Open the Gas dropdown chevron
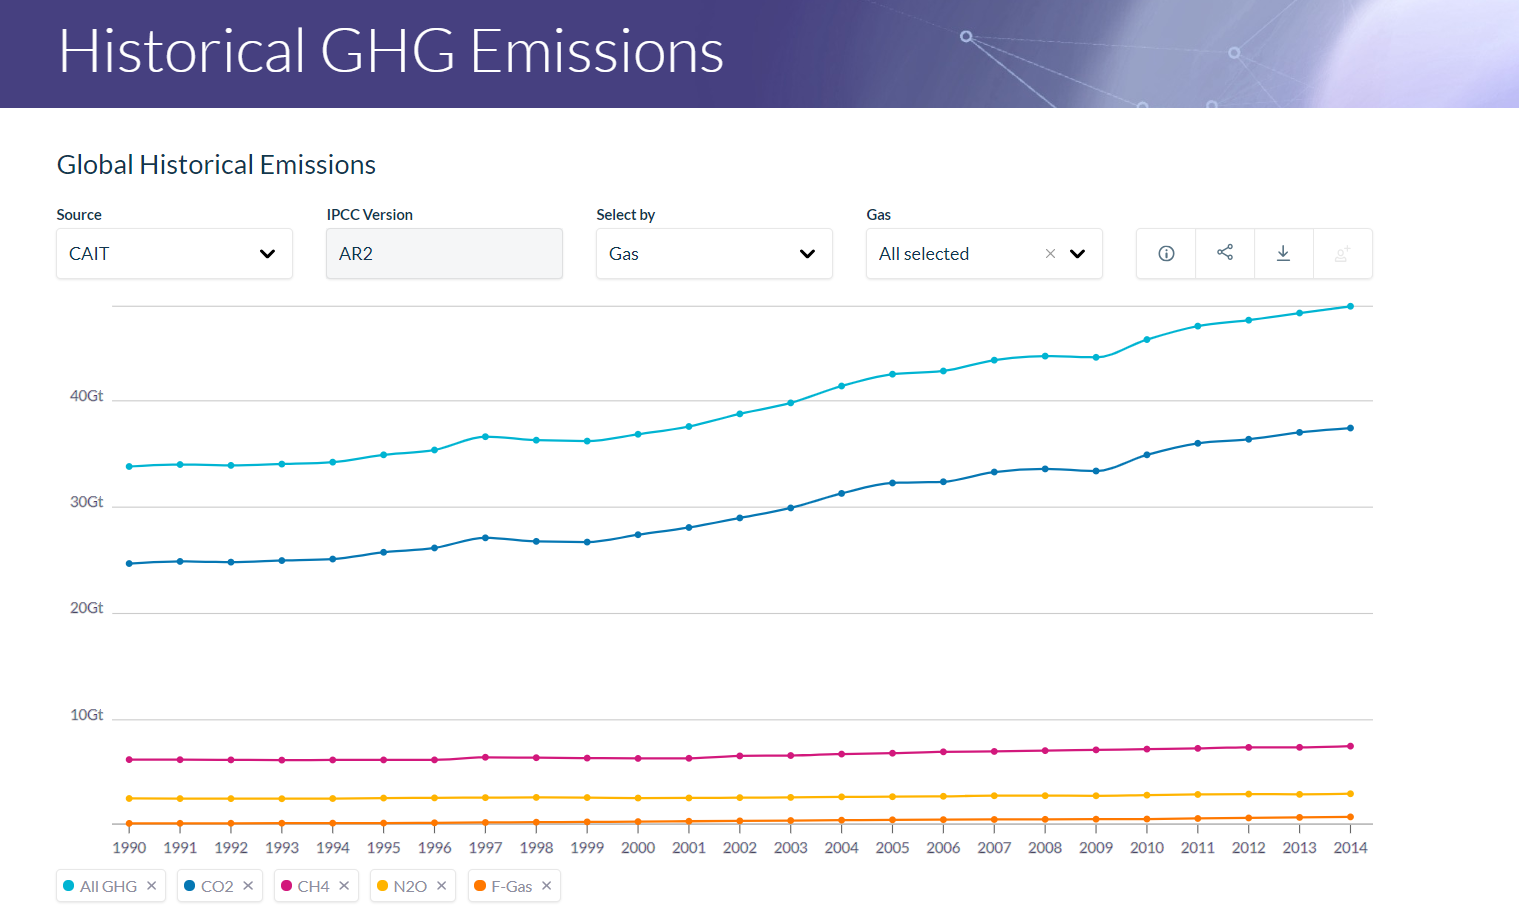The width and height of the screenshot is (1519, 919). (1078, 254)
